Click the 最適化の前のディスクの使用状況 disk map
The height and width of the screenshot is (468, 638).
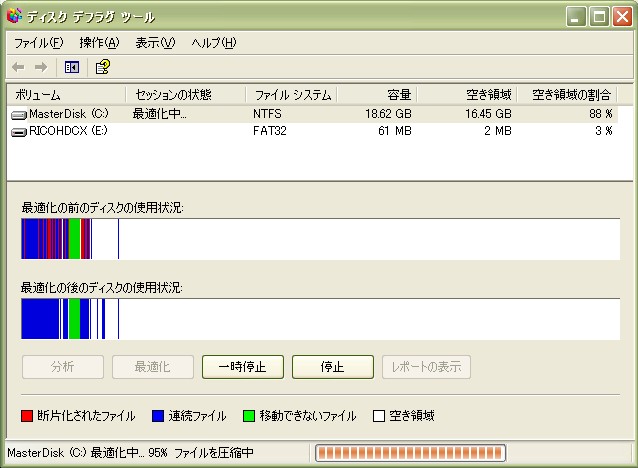coord(321,239)
